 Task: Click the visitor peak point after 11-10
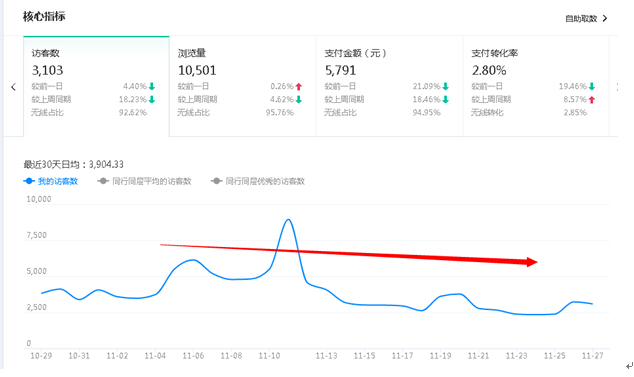tap(288, 220)
